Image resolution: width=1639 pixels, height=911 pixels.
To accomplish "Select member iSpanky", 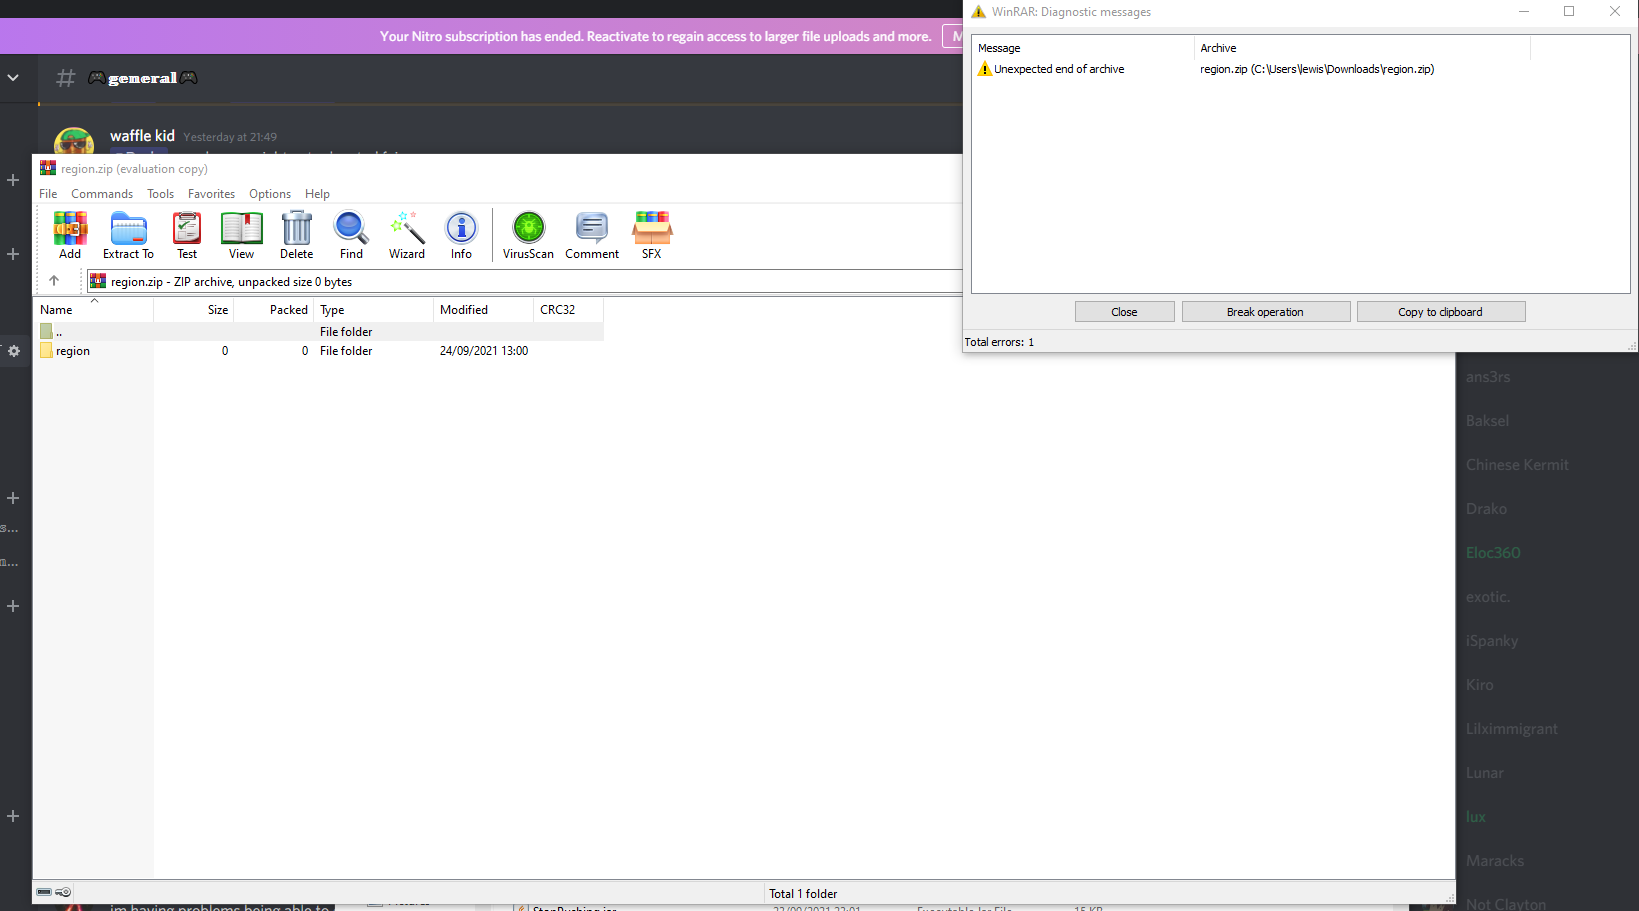I will coord(1492,641).
